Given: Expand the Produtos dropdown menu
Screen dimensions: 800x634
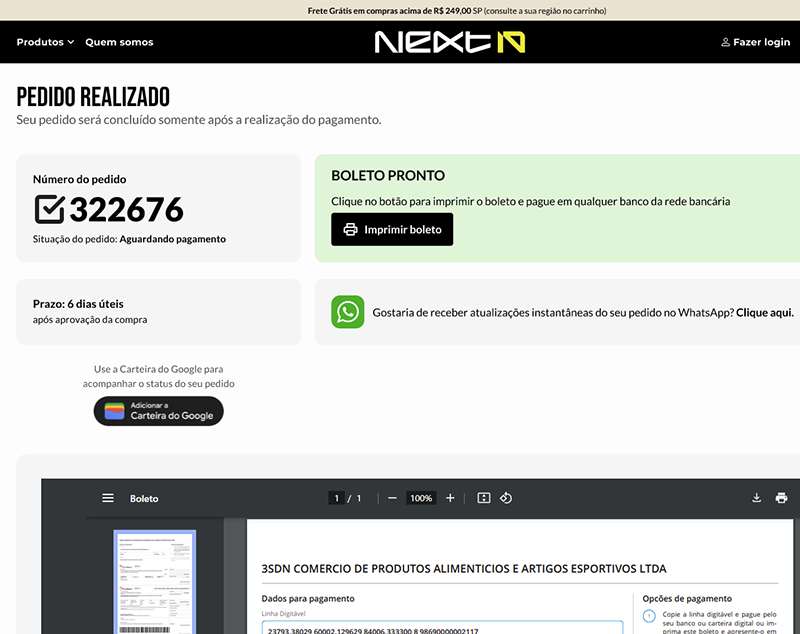Looking at the screenshot, I should 45,42.
